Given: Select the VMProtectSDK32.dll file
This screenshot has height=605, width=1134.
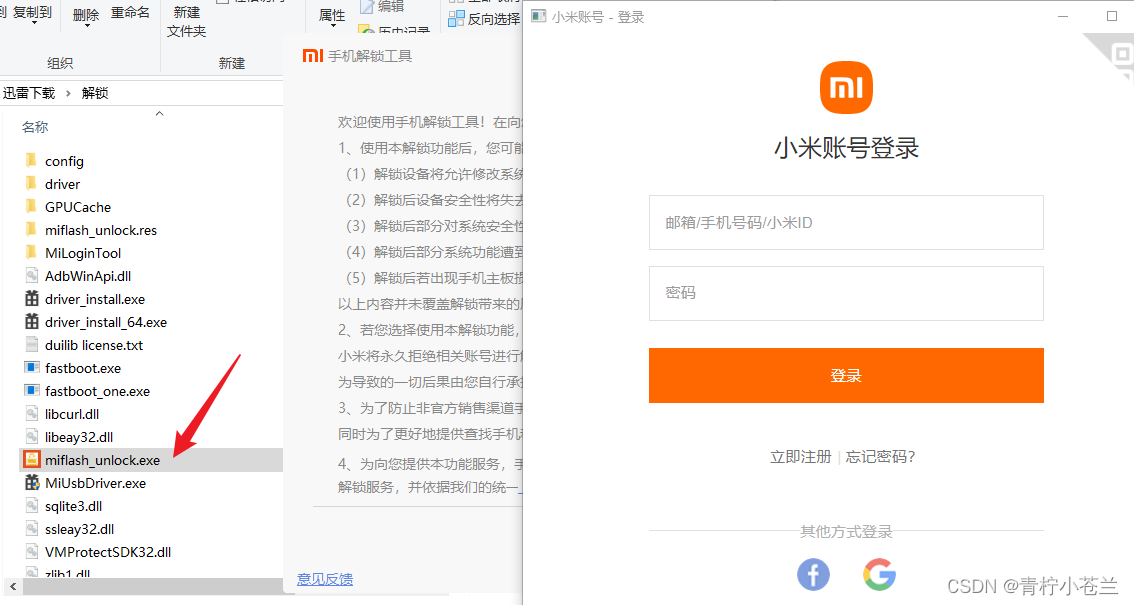Looking at the screenshot, I should point(108,552).
